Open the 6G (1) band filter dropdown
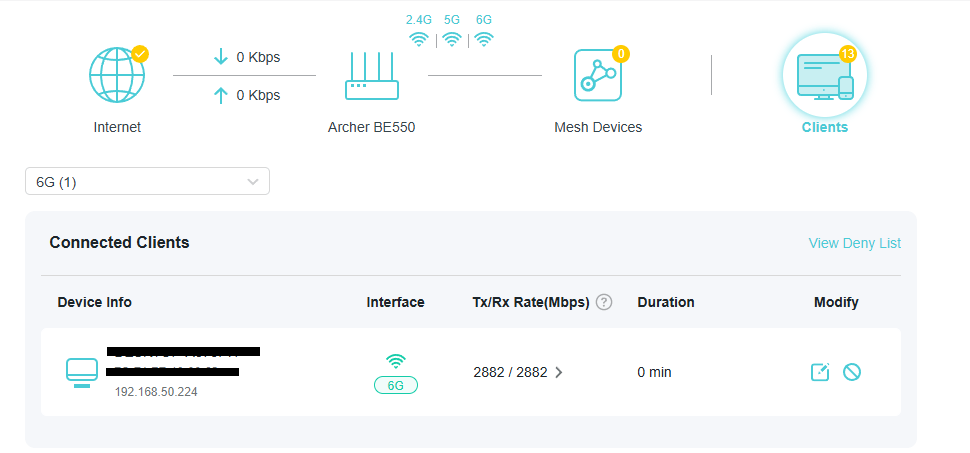Image resolution: width=970 pixels, height=453 pixels. 147,181
